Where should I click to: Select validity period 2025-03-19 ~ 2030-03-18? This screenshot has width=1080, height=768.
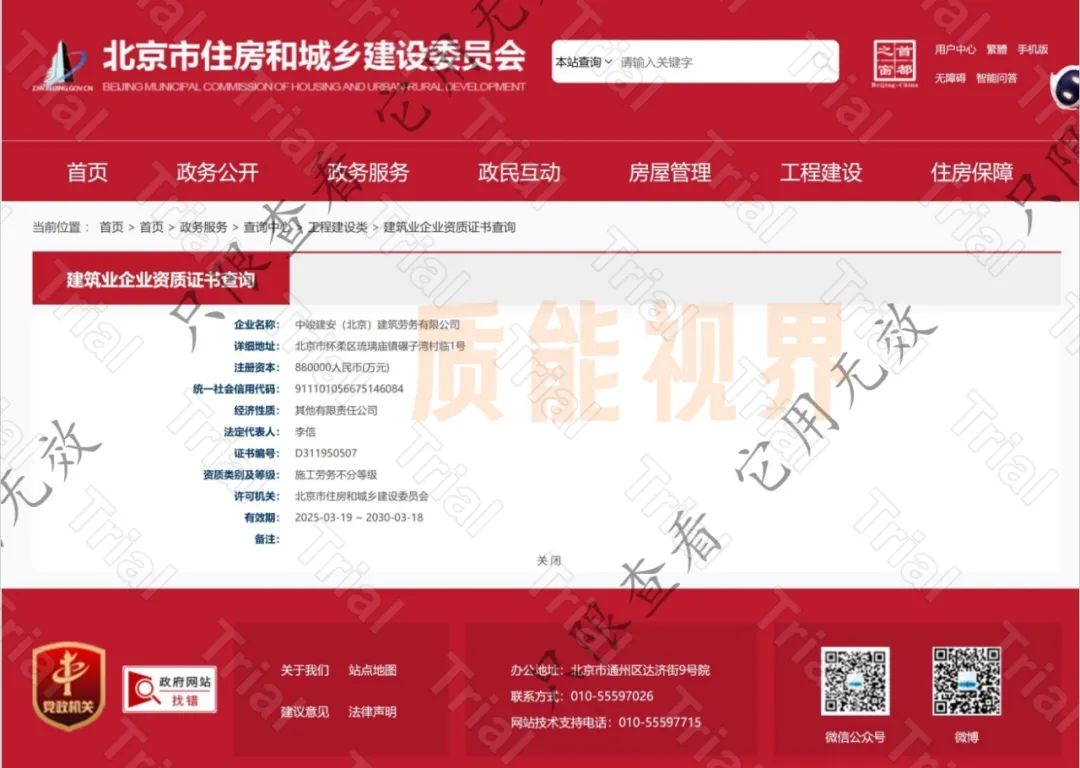[x=359, y=517]
